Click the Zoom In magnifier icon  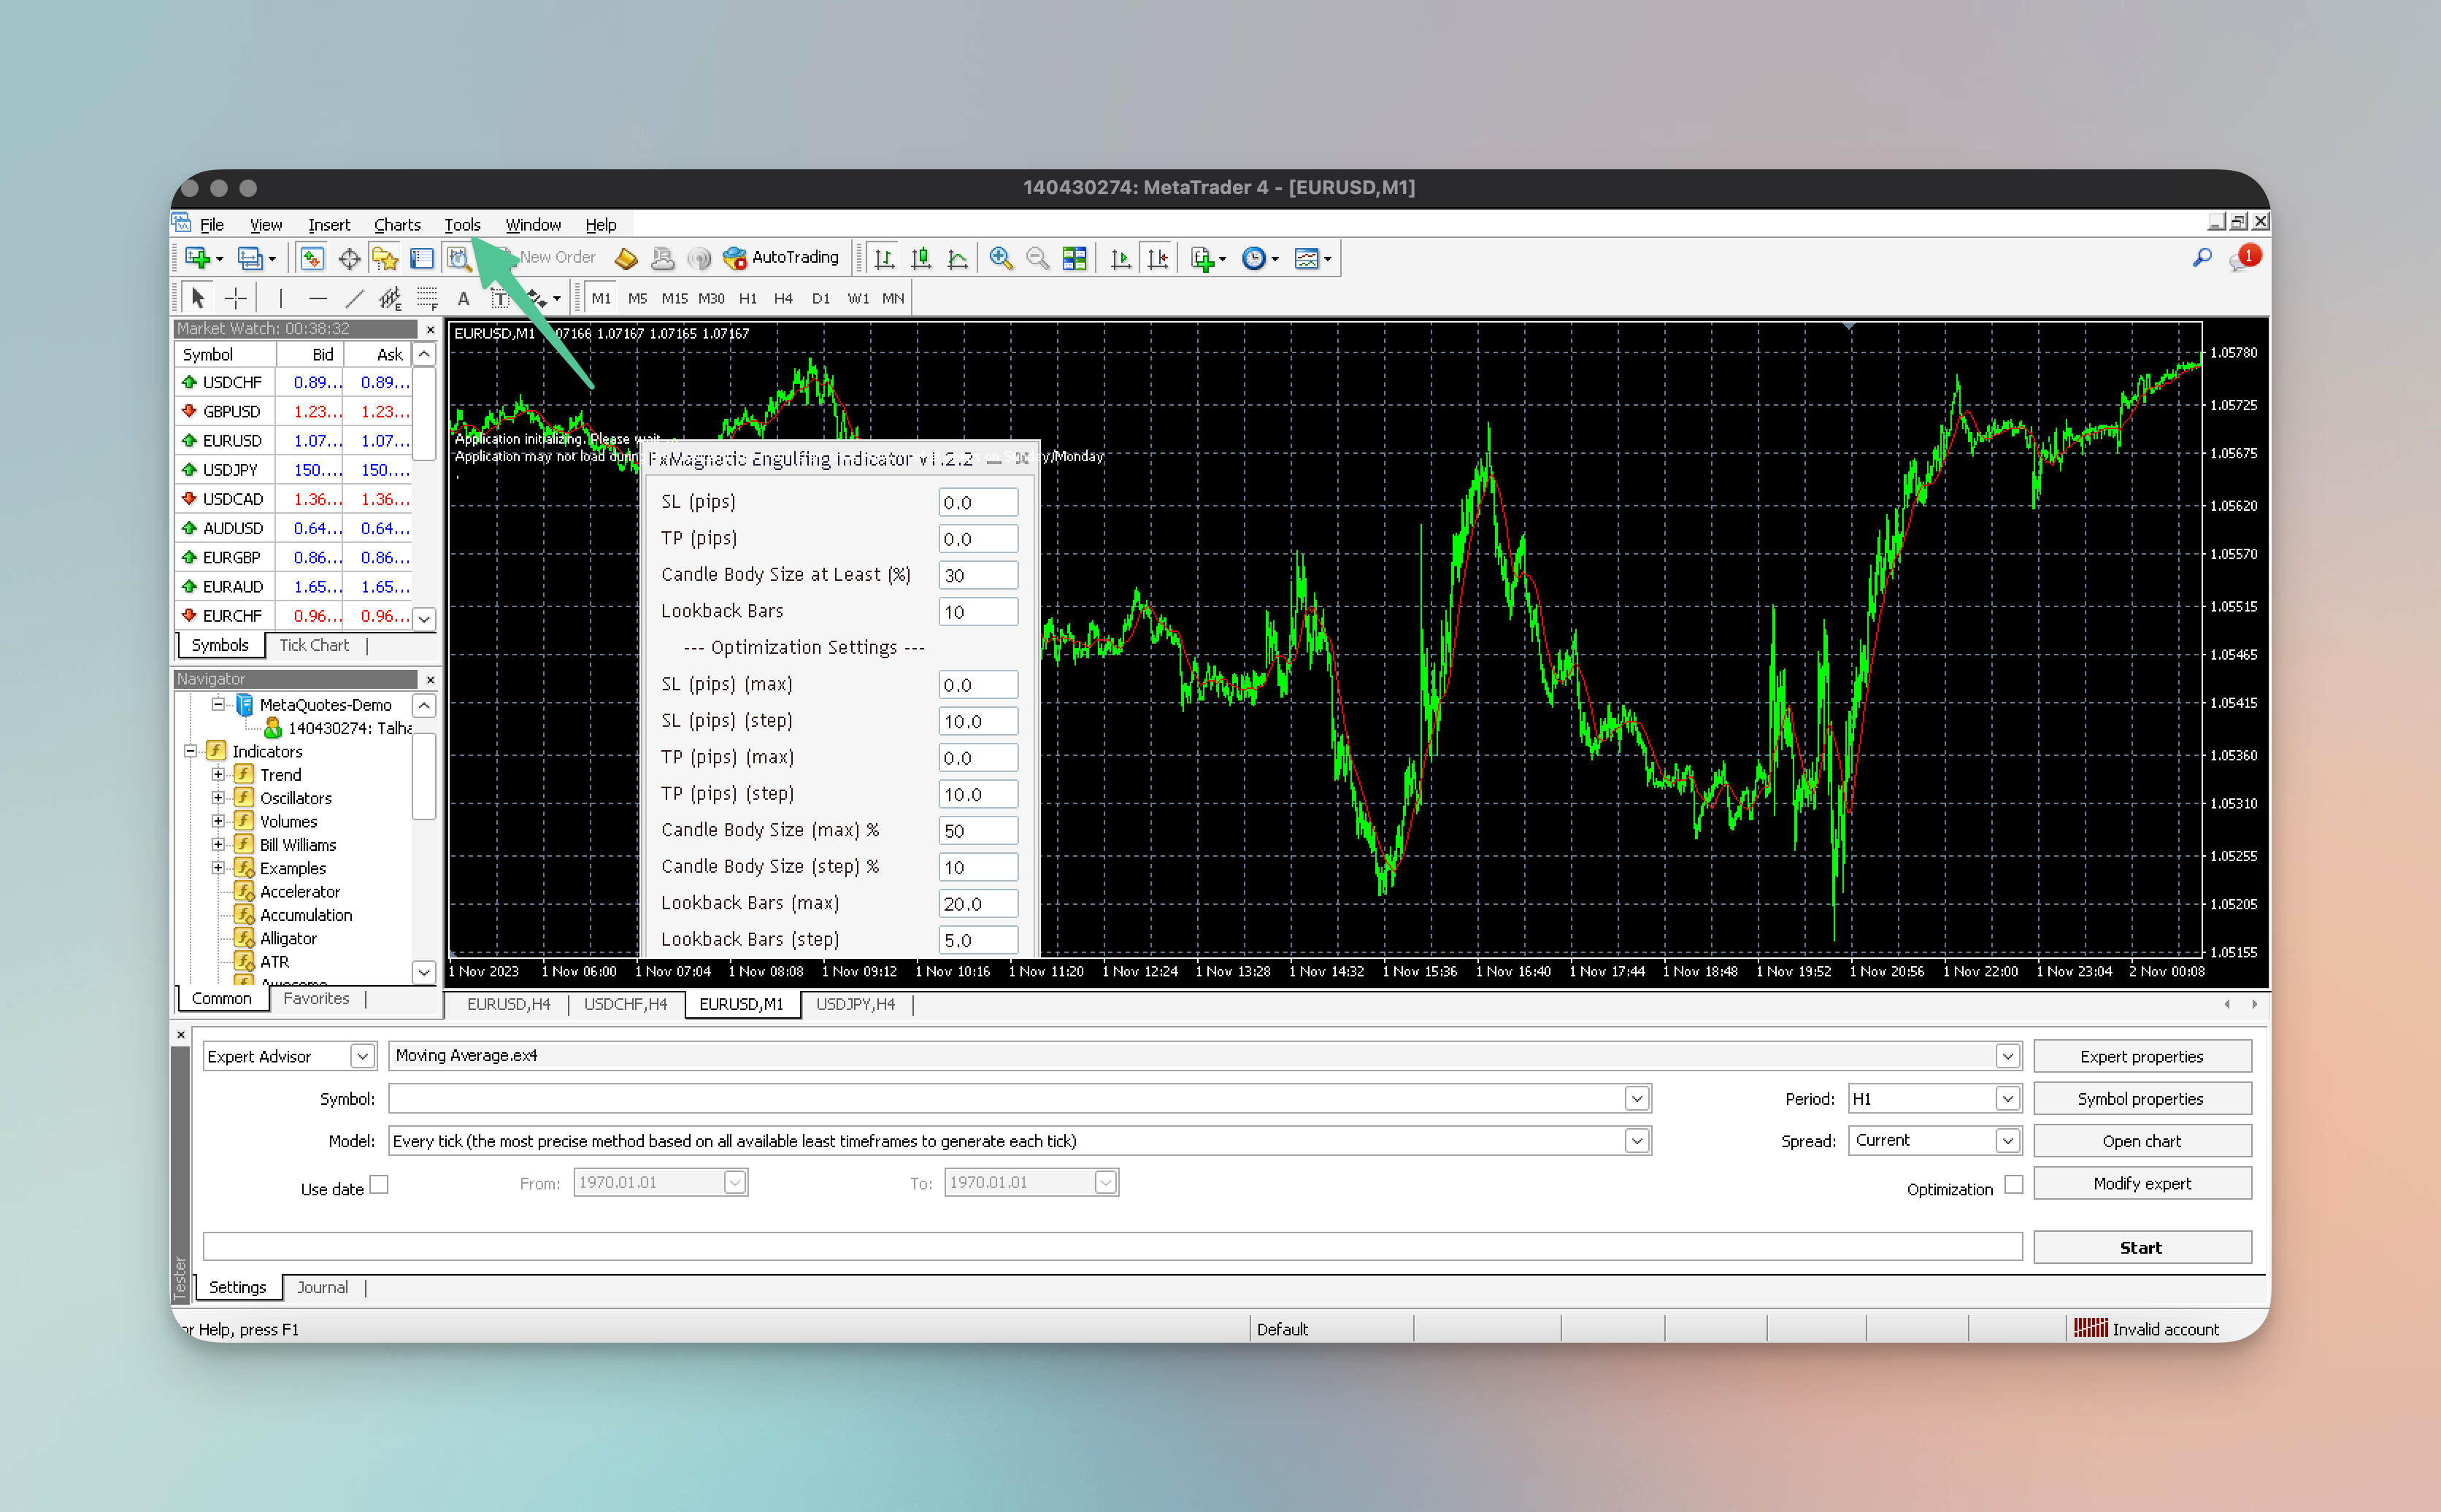click(x=999, y=258)
